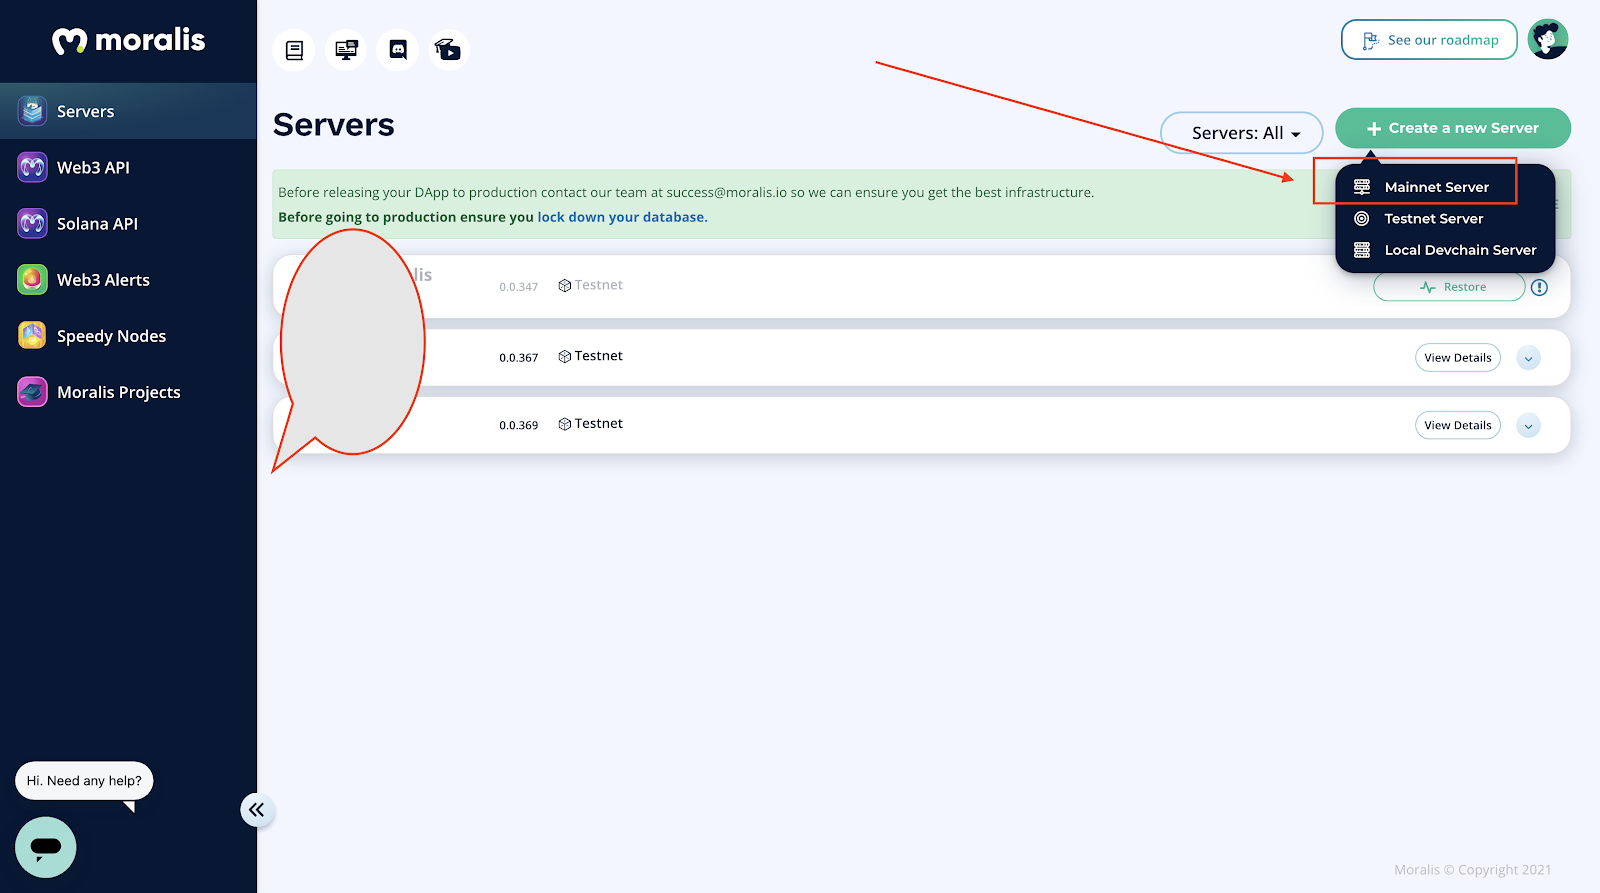Go to Solana API in the sidebar
The height and width of the screenshot is (893, 1600).
point(128,223)
